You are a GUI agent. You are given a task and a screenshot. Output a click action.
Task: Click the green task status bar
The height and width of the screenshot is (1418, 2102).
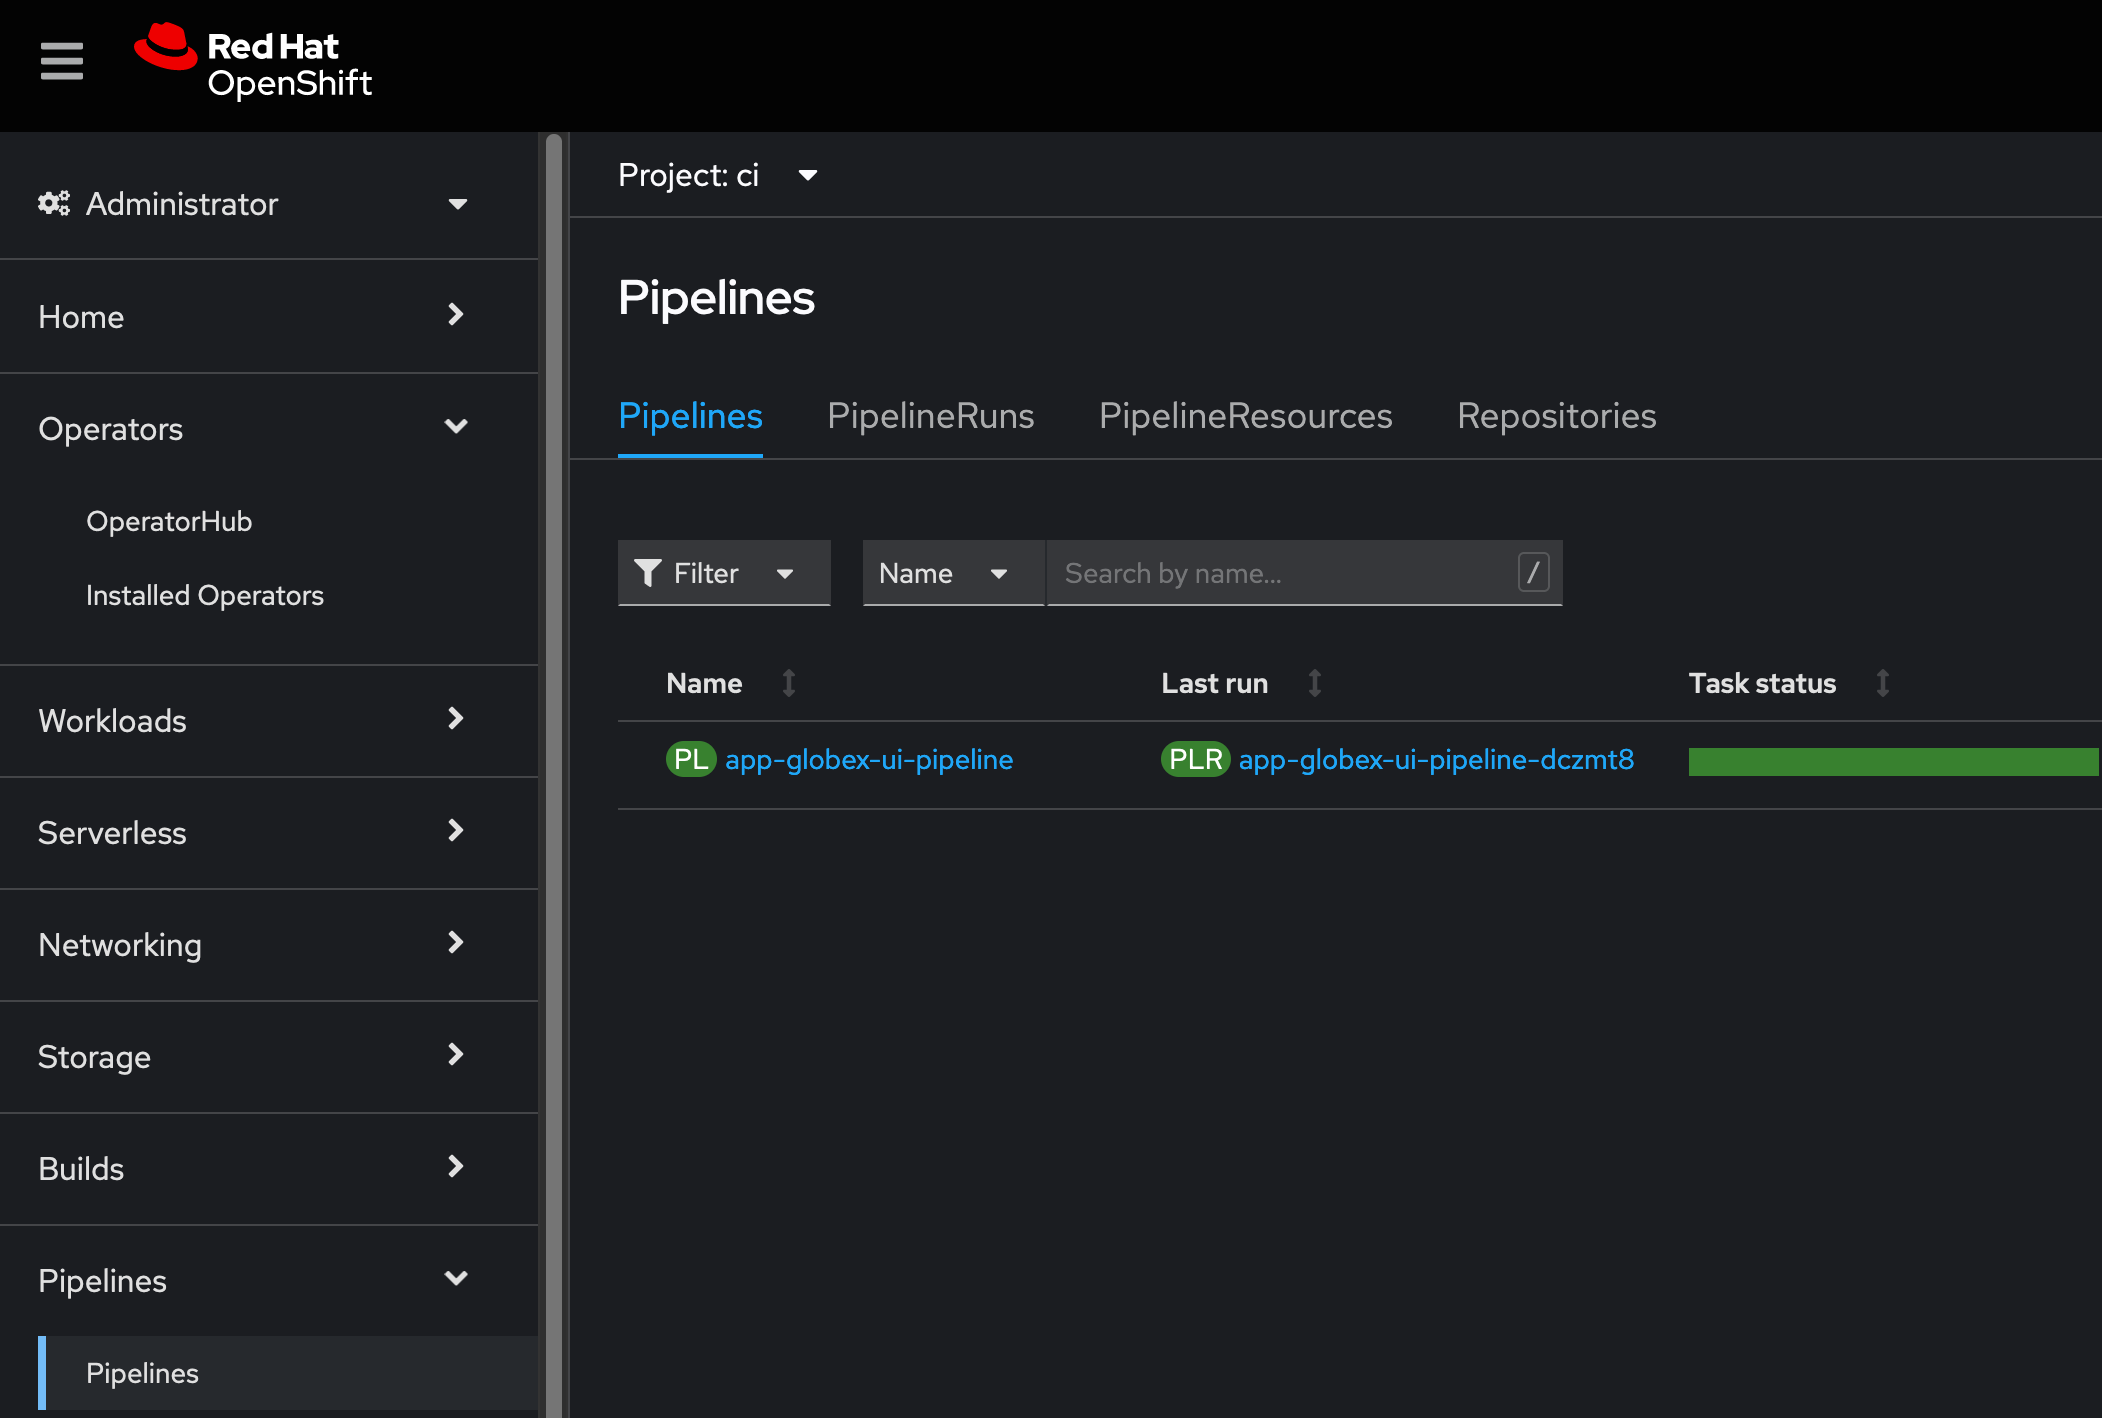1894,762
